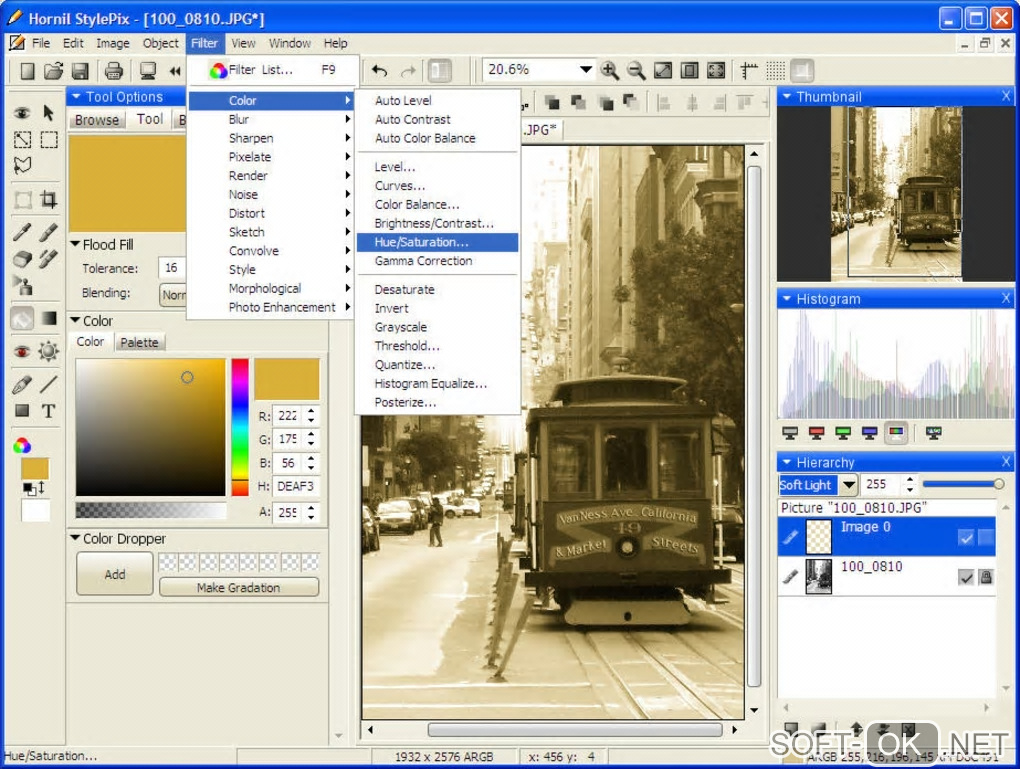
Task: Toggle visibility checkbox of Image 0 layer
Action: pos(966,537)
